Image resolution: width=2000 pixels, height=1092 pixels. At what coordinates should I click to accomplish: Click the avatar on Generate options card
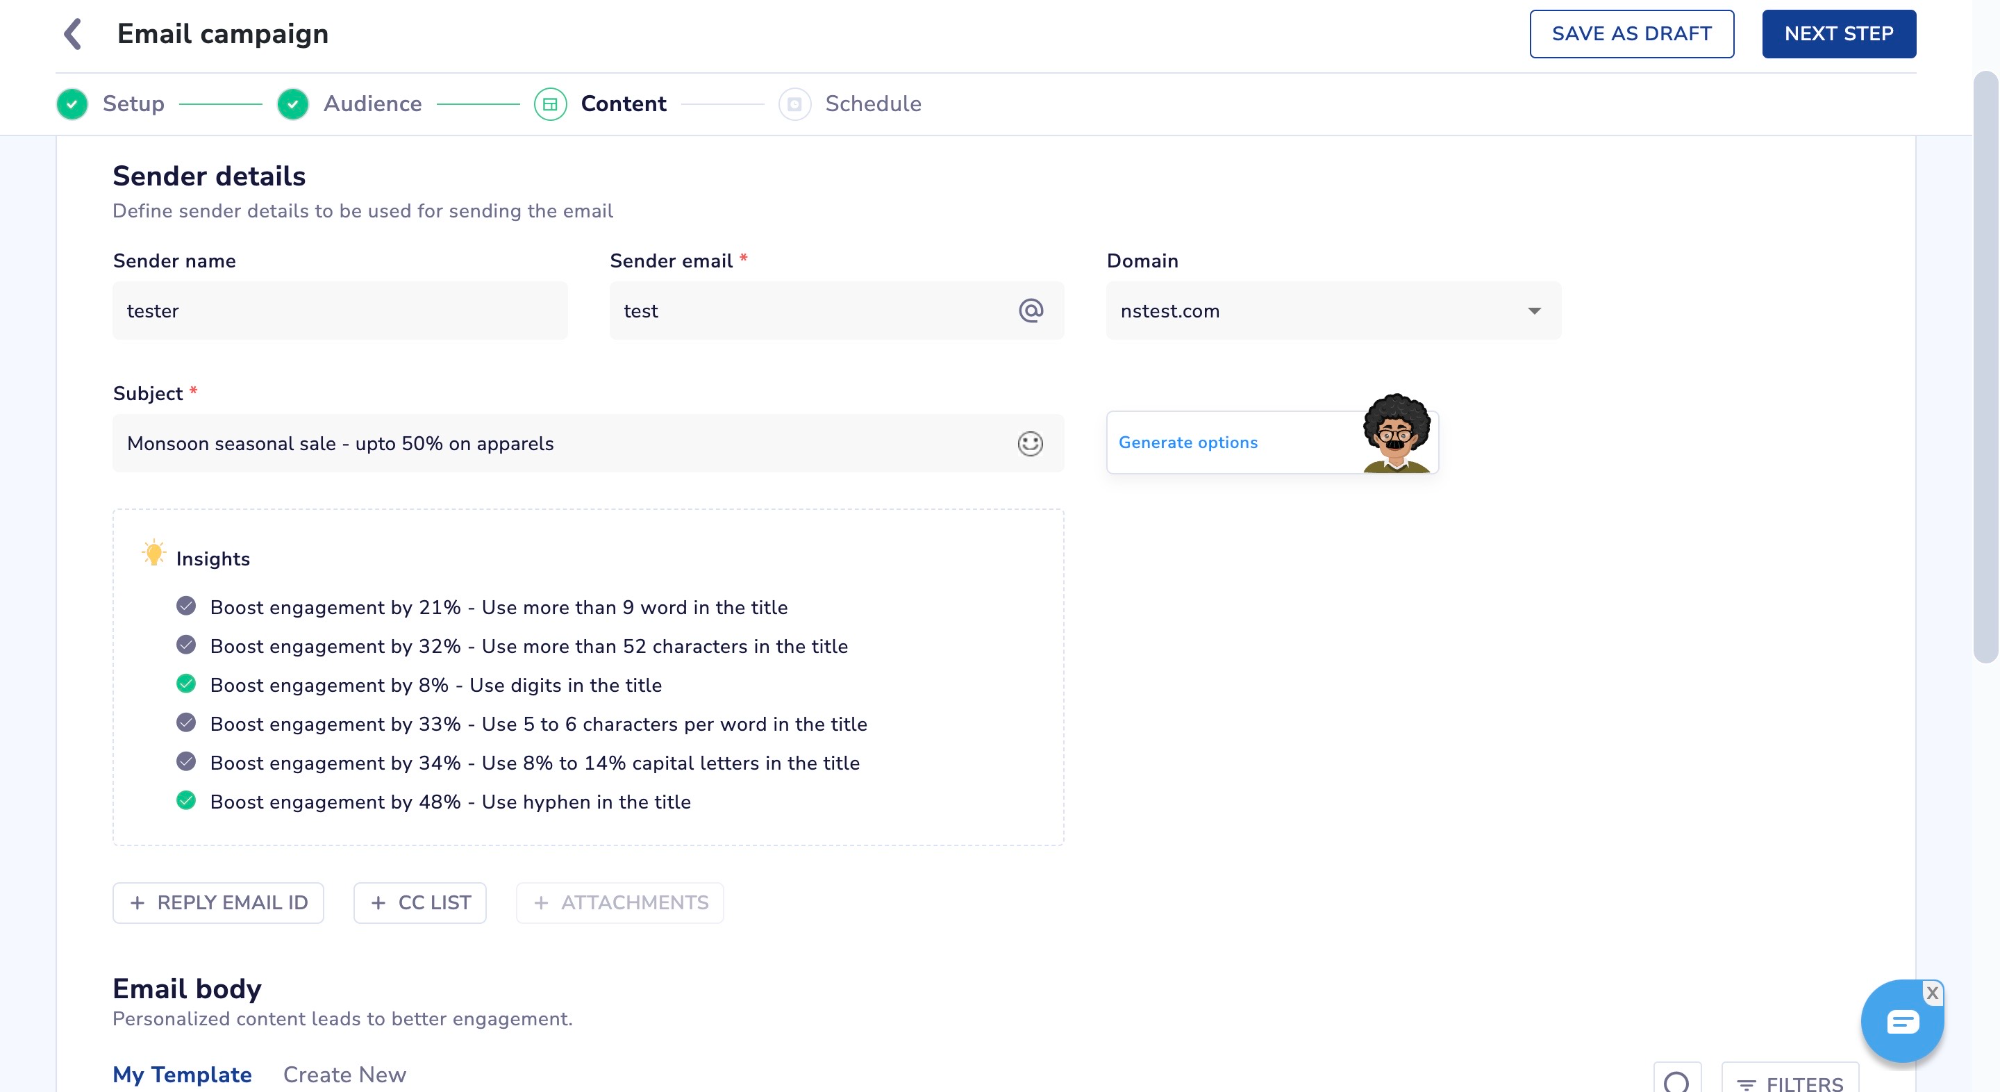pos(1396,433)
